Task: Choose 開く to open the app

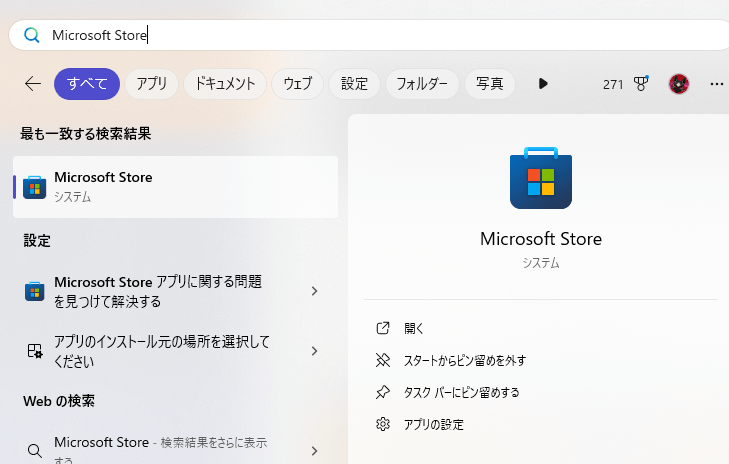Action: 414,329
